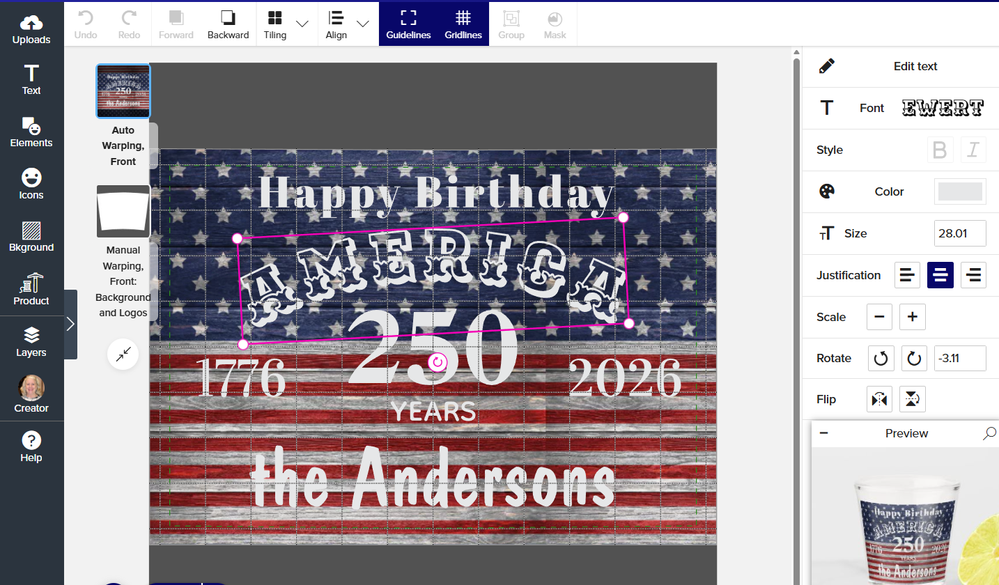
Task: Open the Layers panel
Action: 31,341
